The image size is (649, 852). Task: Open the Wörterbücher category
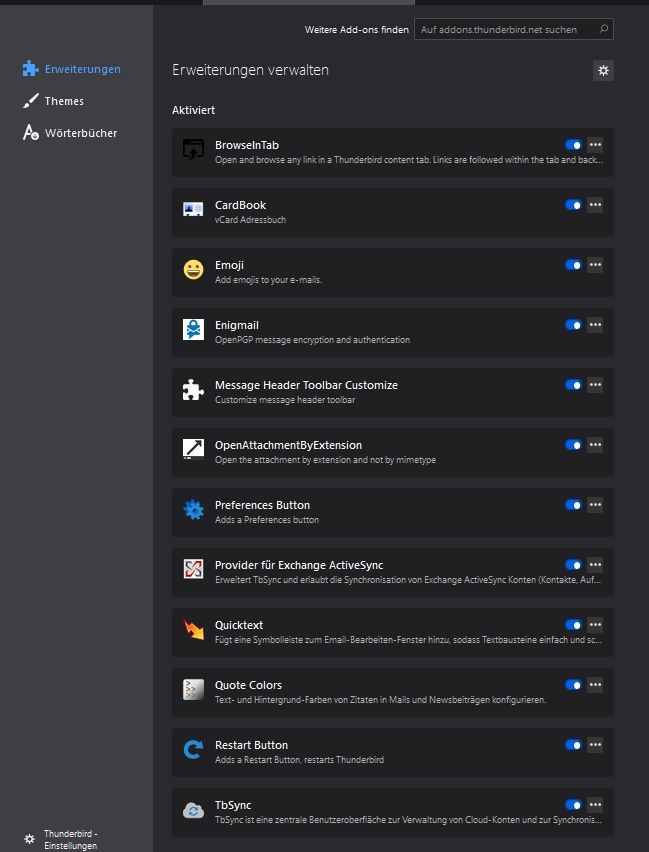click(x=80, y=133)
